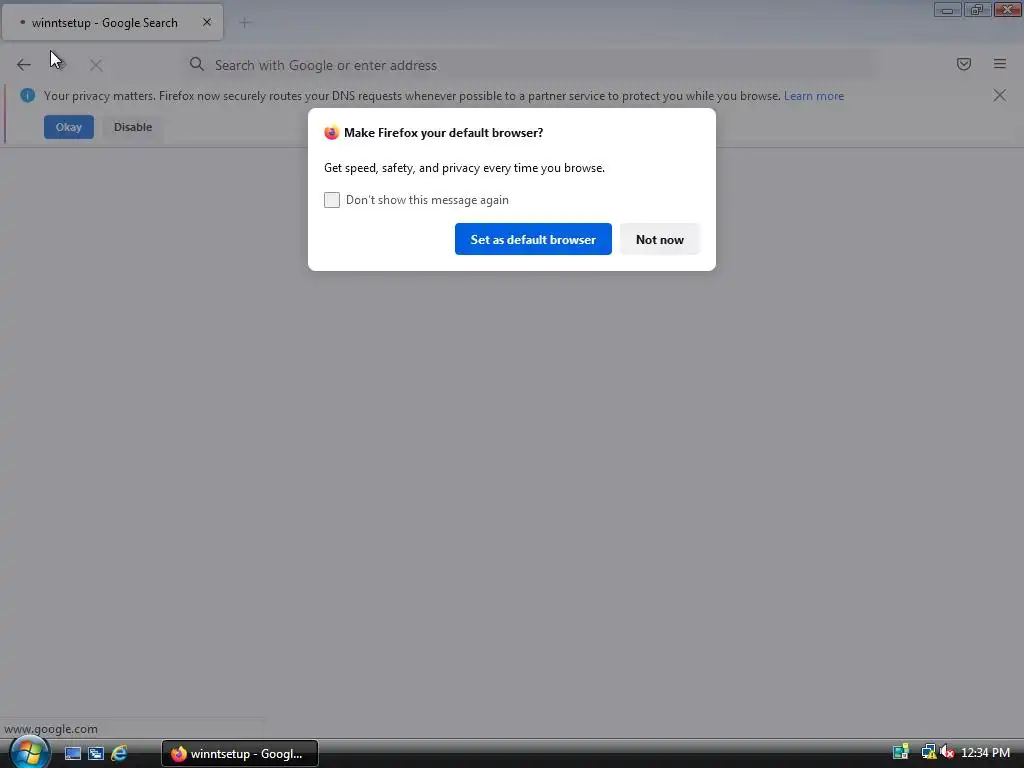
Task: Focus the Search with Google address field
Action: [528, 65]
